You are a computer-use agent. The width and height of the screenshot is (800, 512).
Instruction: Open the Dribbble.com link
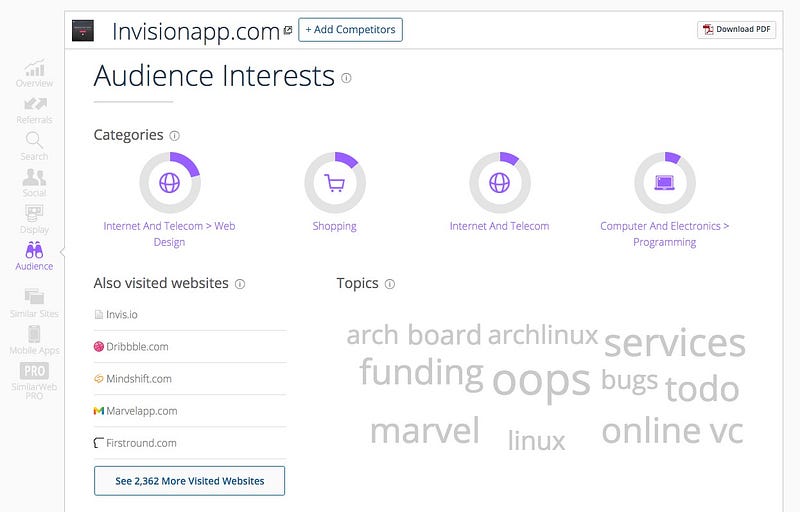pyautogui.click(x=137, y=347)
